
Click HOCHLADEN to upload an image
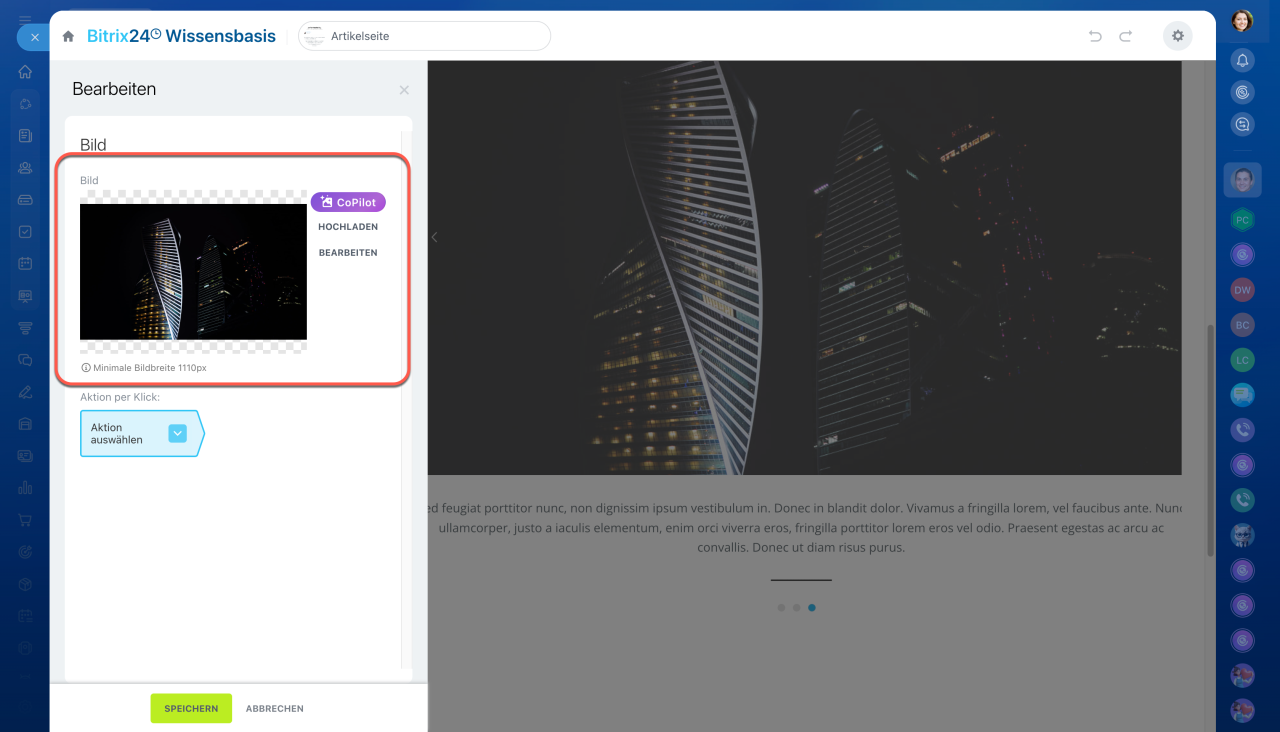click(348, 227)
